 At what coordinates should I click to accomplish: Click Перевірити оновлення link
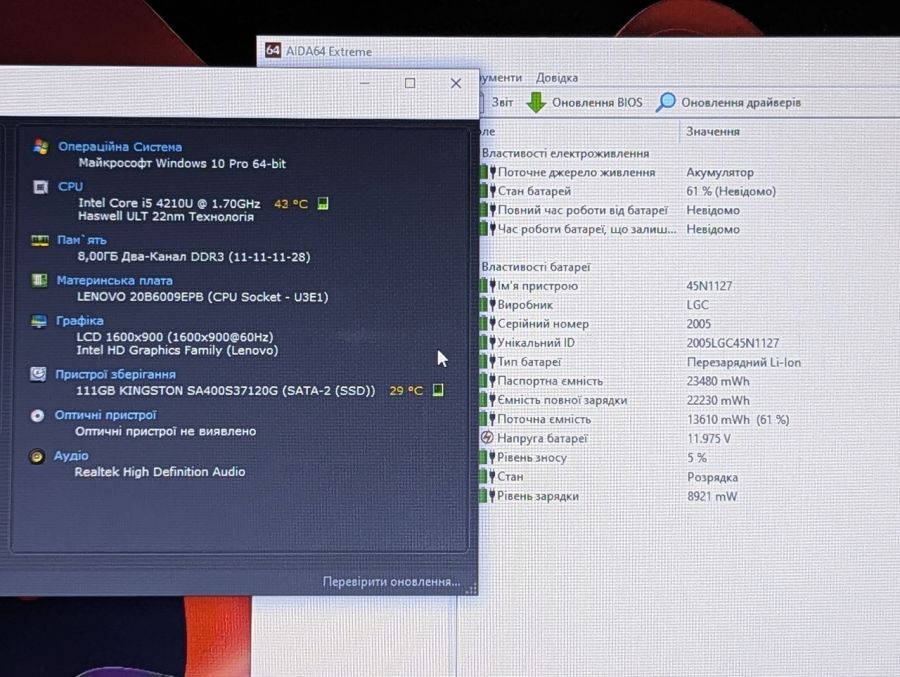point(391,582)
